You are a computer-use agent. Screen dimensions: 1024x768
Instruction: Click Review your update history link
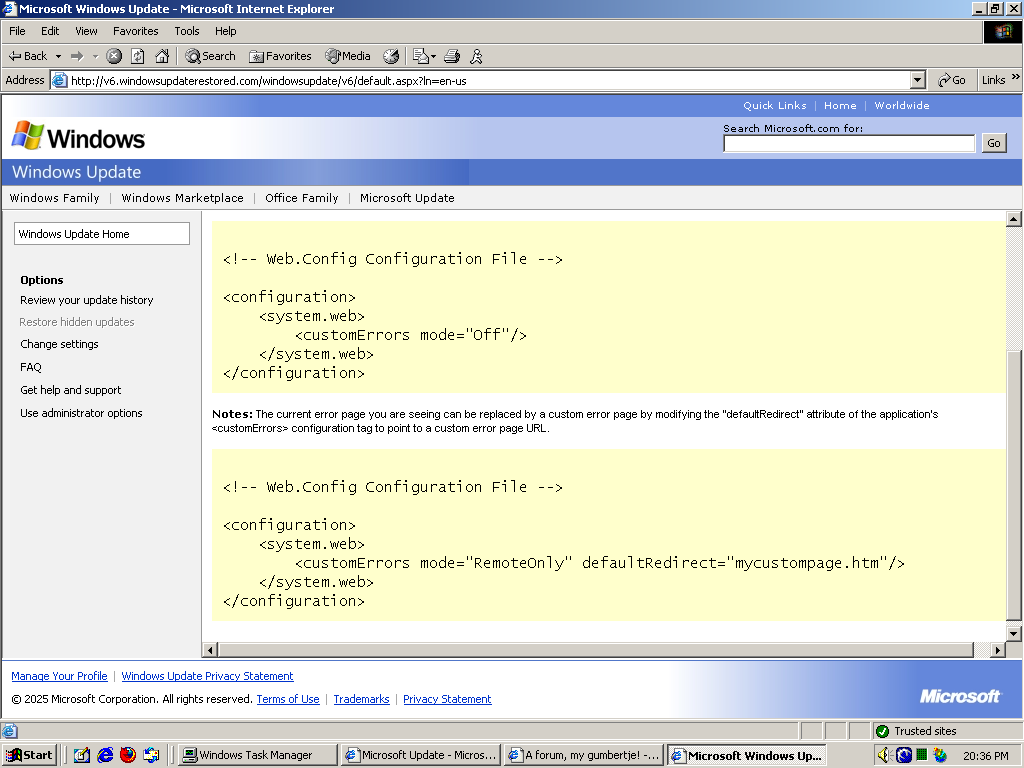click(x=87, y=300)
